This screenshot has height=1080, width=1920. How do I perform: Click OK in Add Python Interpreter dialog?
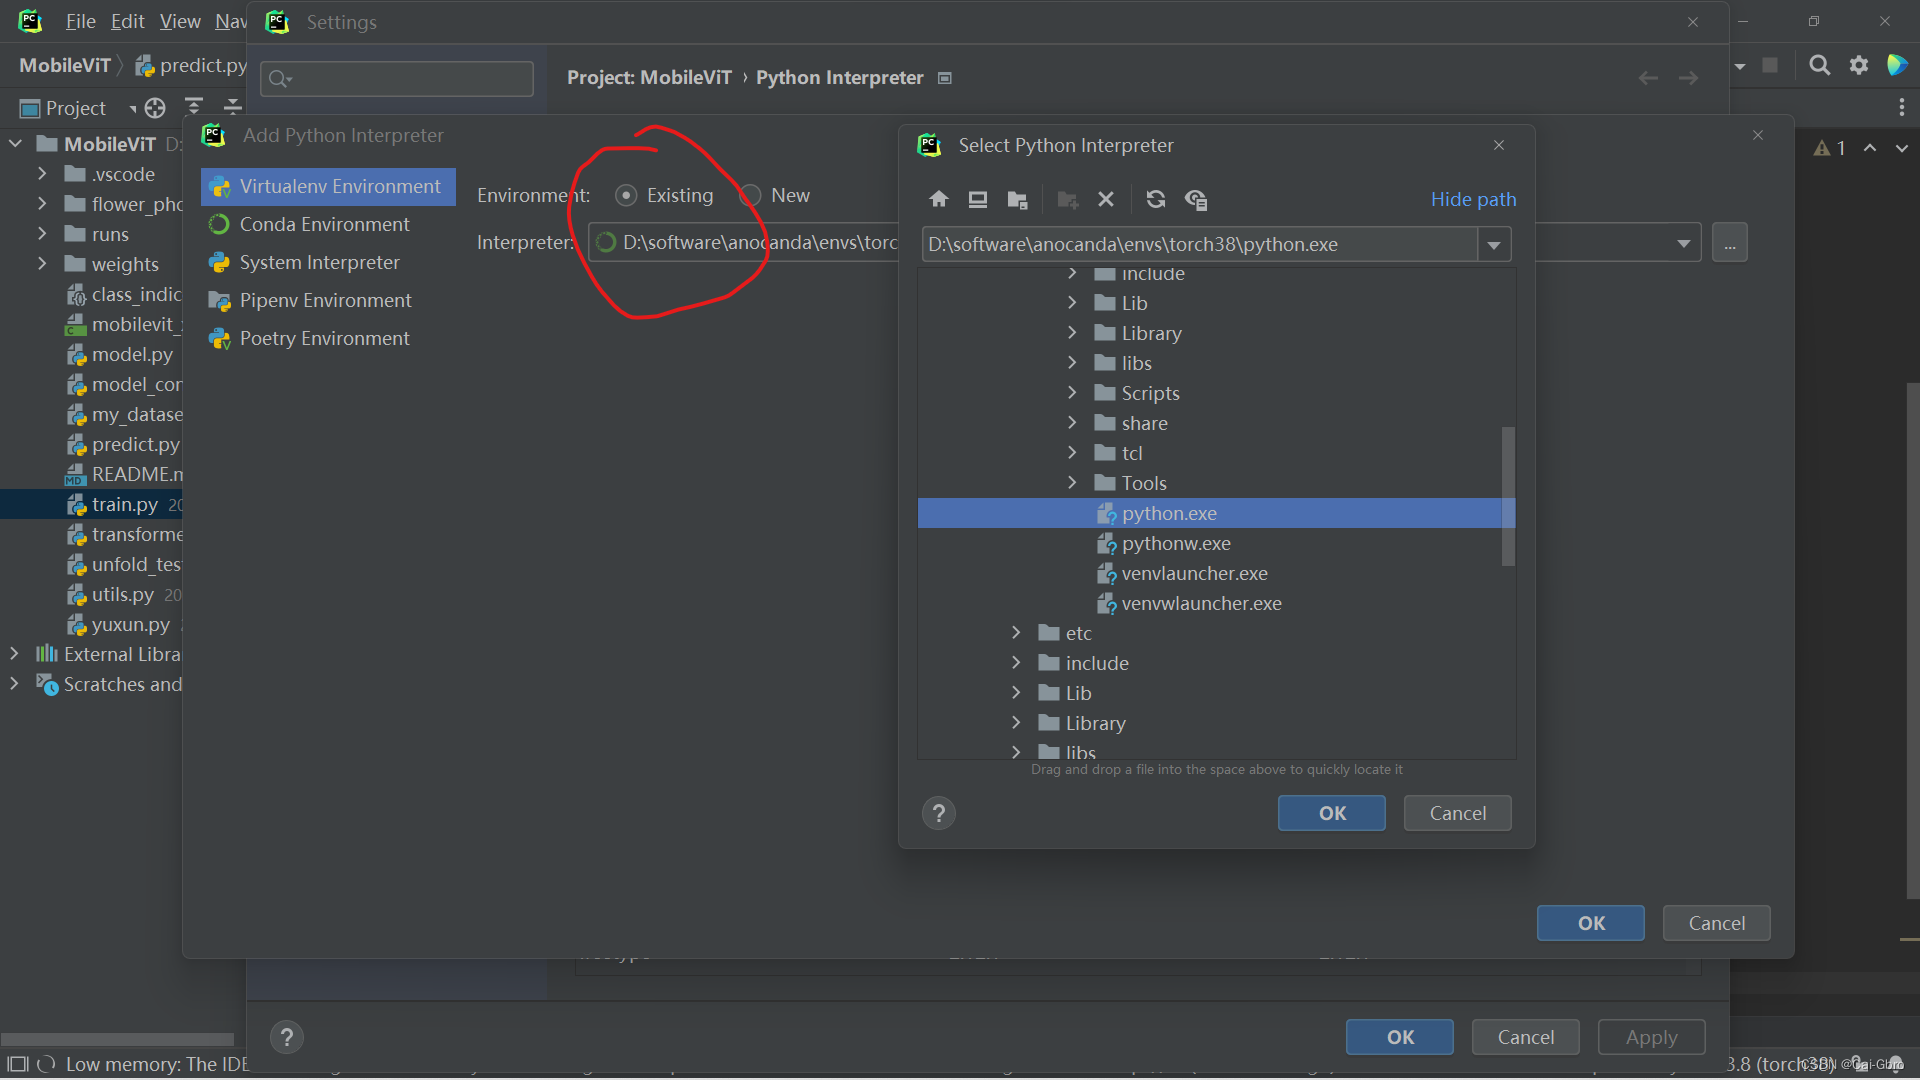[x=1591, y=923]
